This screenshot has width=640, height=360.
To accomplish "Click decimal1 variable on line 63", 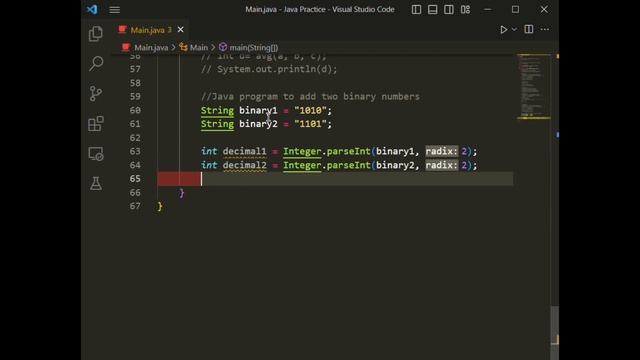I will pyautogui.click(x=244, y=151).
